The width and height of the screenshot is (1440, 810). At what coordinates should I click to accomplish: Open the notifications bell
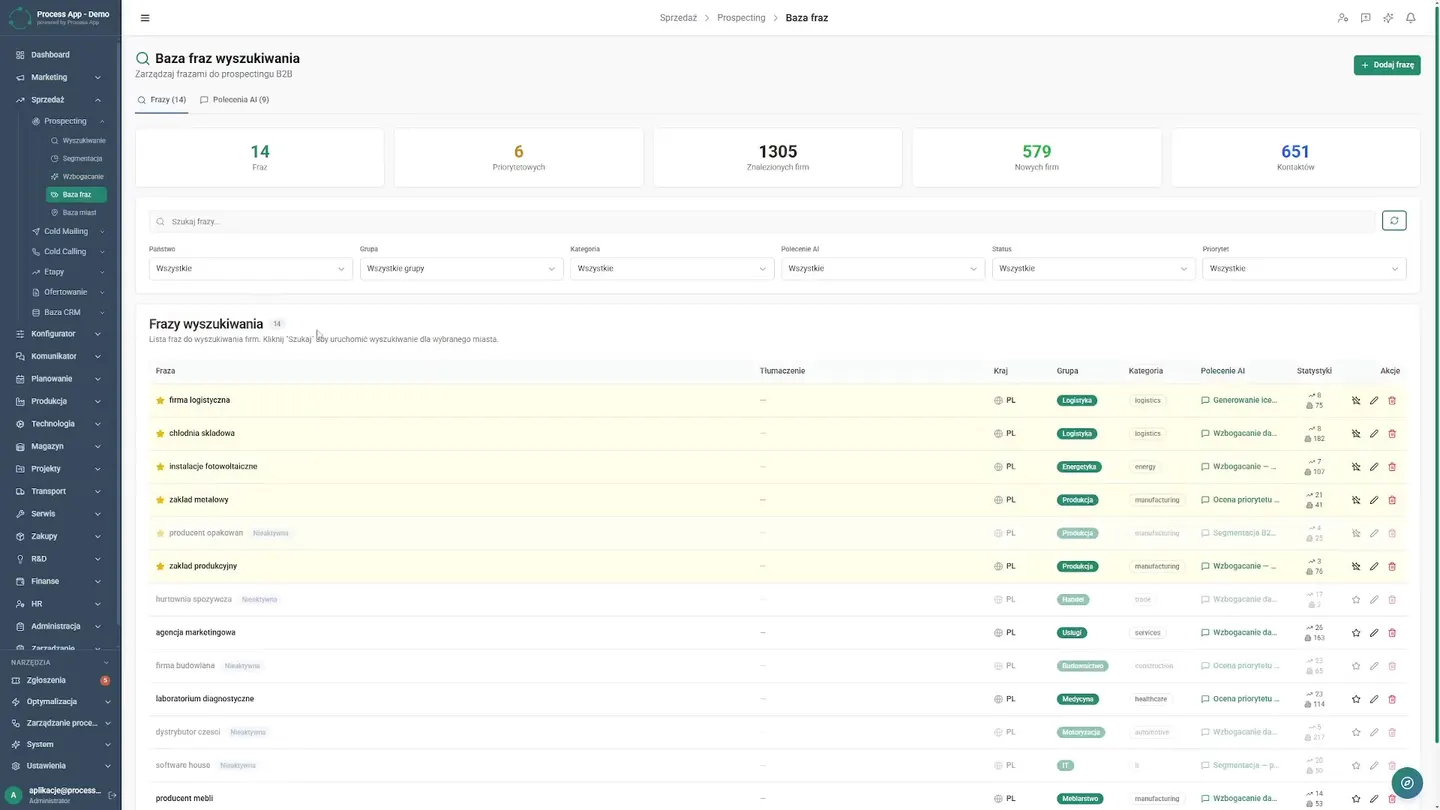click(1411, 18)
